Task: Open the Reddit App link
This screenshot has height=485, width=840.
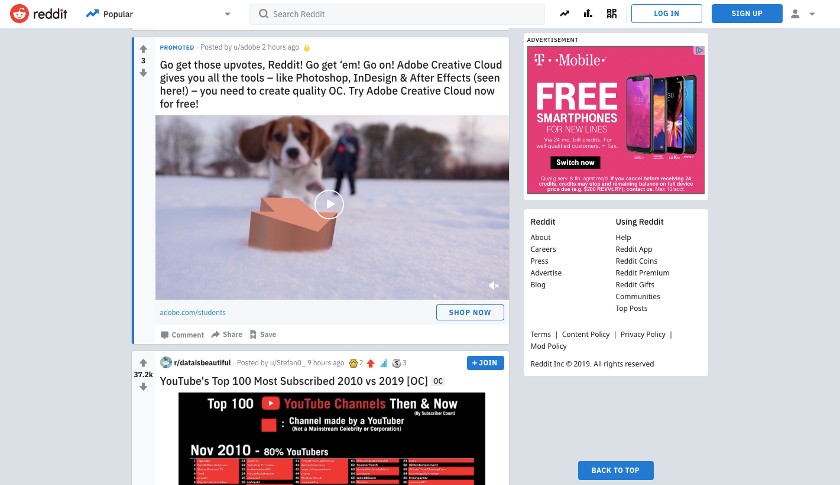Action: click(634, 249)
